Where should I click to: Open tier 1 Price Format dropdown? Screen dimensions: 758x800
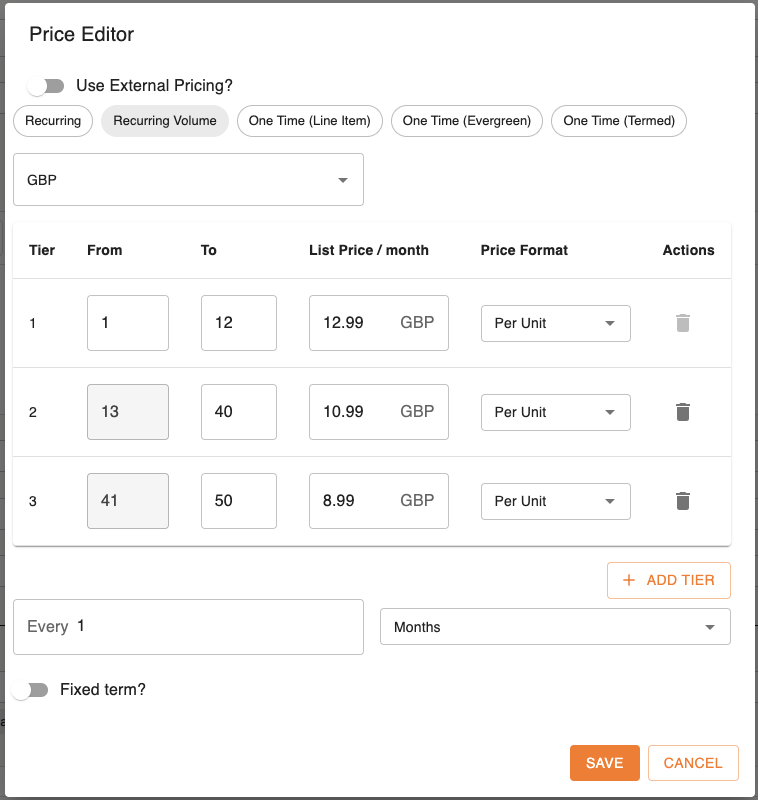(555, 323)
